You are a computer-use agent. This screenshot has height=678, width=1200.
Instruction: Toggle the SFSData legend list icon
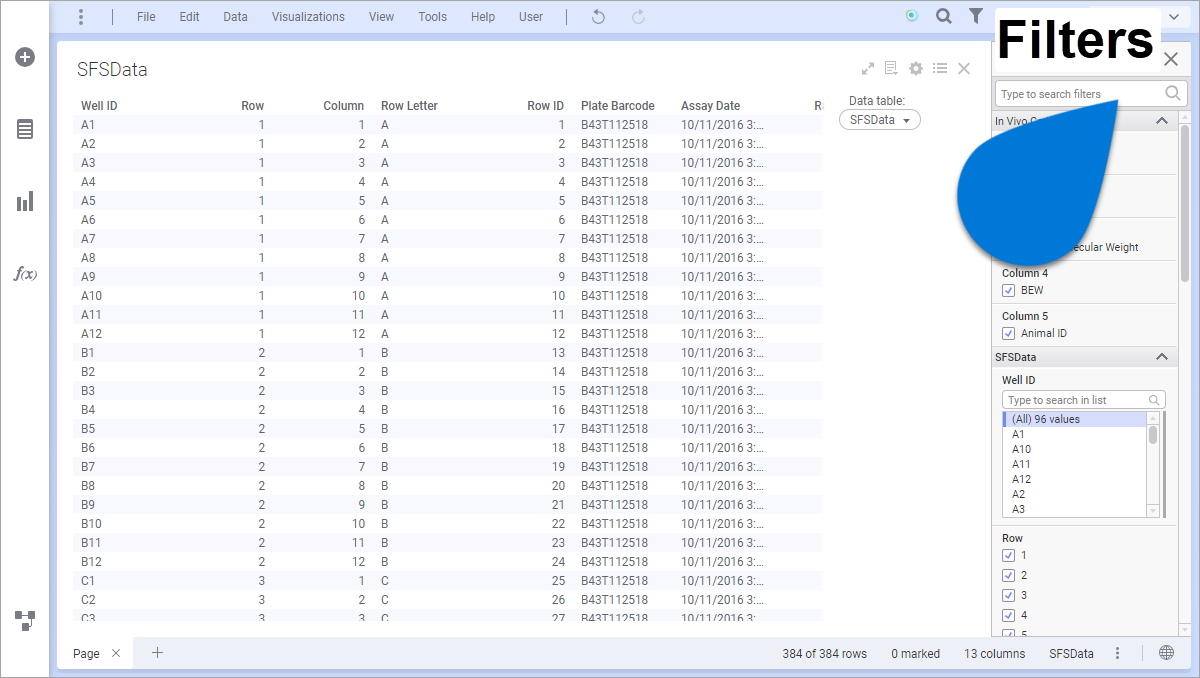(940, 68)
